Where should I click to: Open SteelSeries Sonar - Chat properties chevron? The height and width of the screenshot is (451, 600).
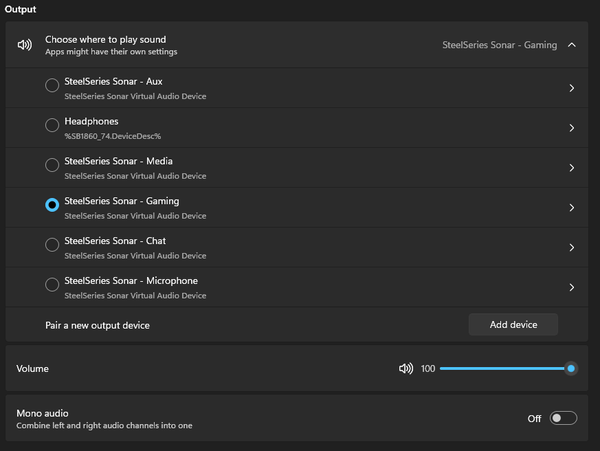click(x=572, y=247)
